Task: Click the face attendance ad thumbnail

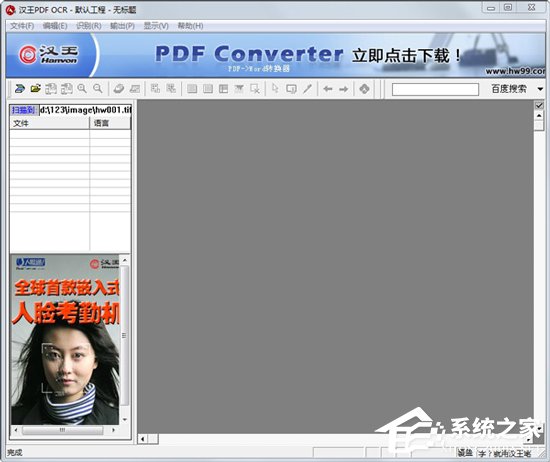Action: (65, 340)
